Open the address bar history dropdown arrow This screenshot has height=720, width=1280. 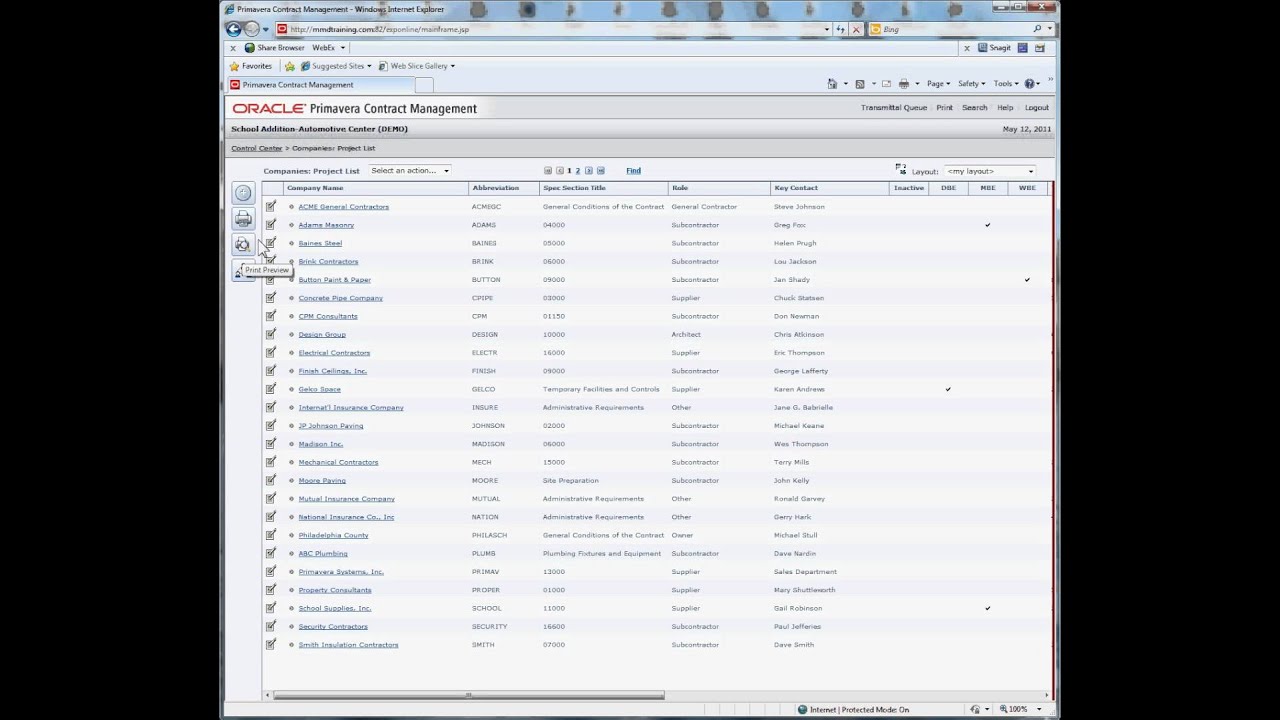click(x=827, y=29)
